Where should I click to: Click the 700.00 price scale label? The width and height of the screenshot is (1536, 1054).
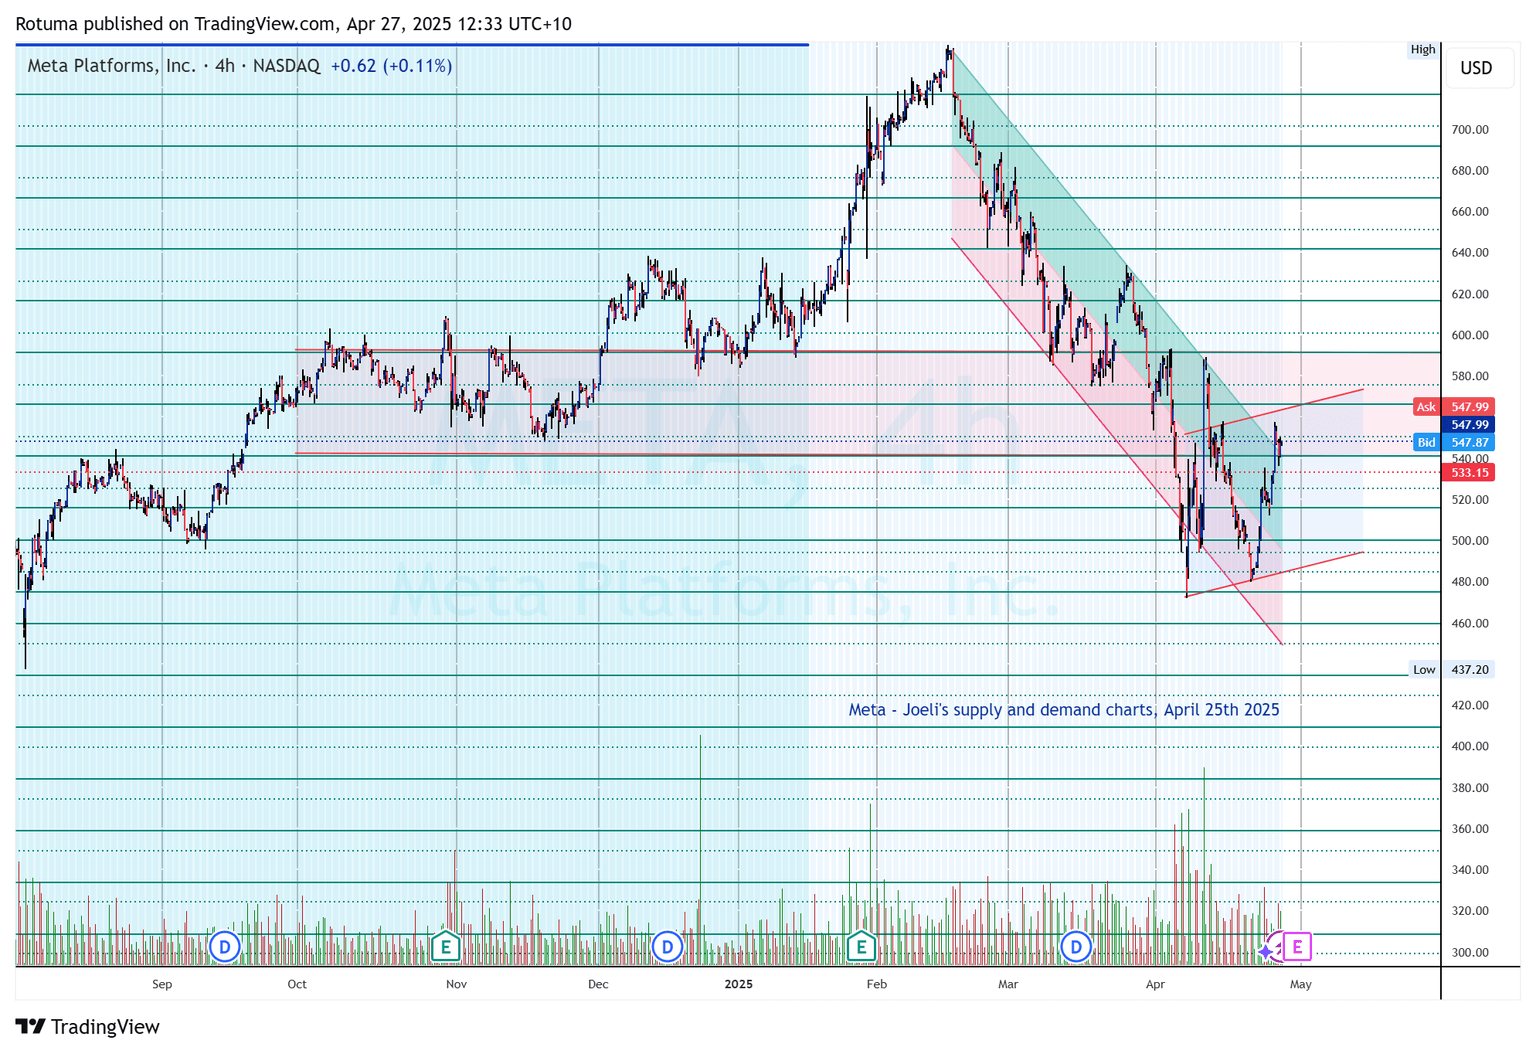click(x=1470, y=130)
